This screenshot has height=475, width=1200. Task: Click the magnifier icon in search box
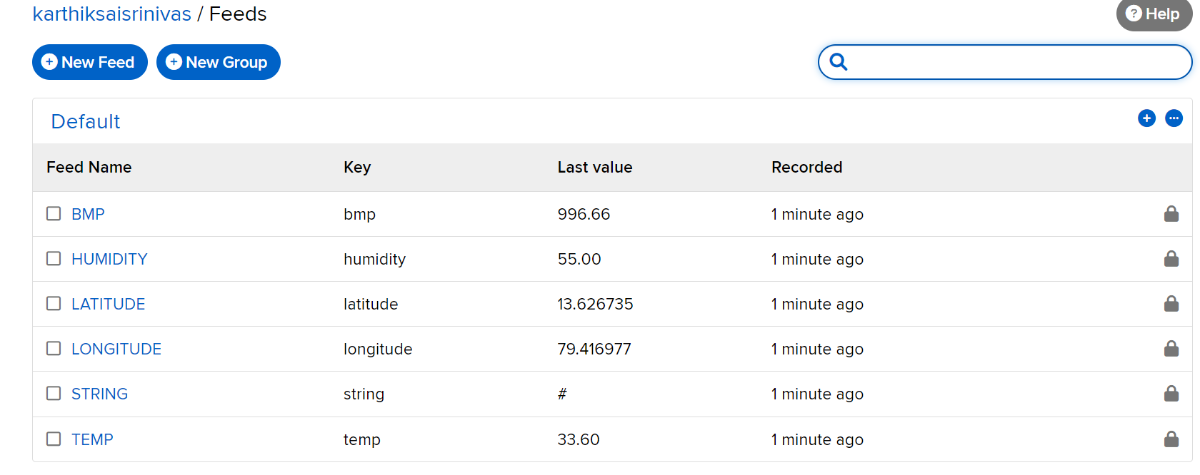tap(839, 62)
